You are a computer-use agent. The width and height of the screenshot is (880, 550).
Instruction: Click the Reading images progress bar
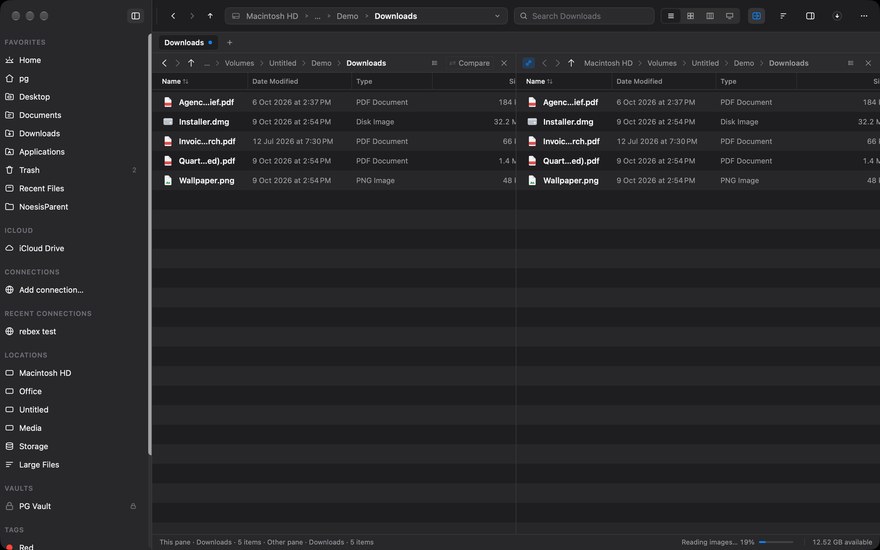coord(776,542)
